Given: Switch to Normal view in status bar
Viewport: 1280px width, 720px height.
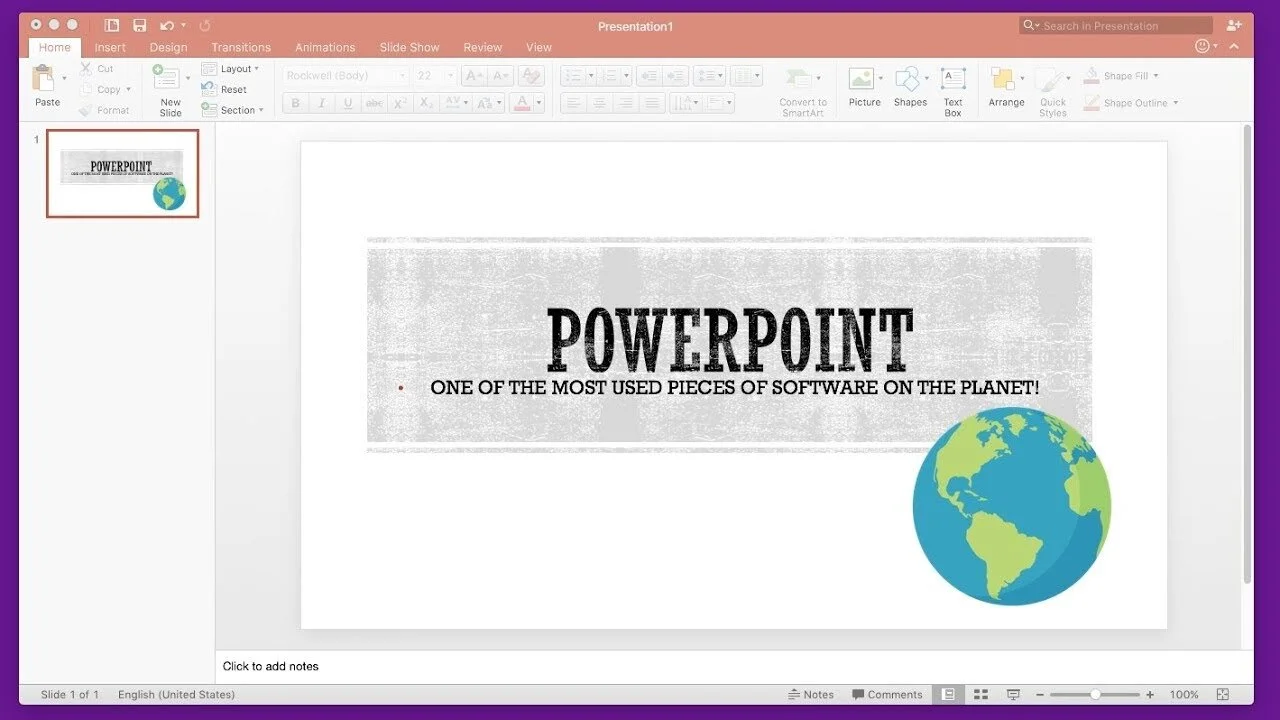Looking at the screenshot, I should (x=948, y=694).
